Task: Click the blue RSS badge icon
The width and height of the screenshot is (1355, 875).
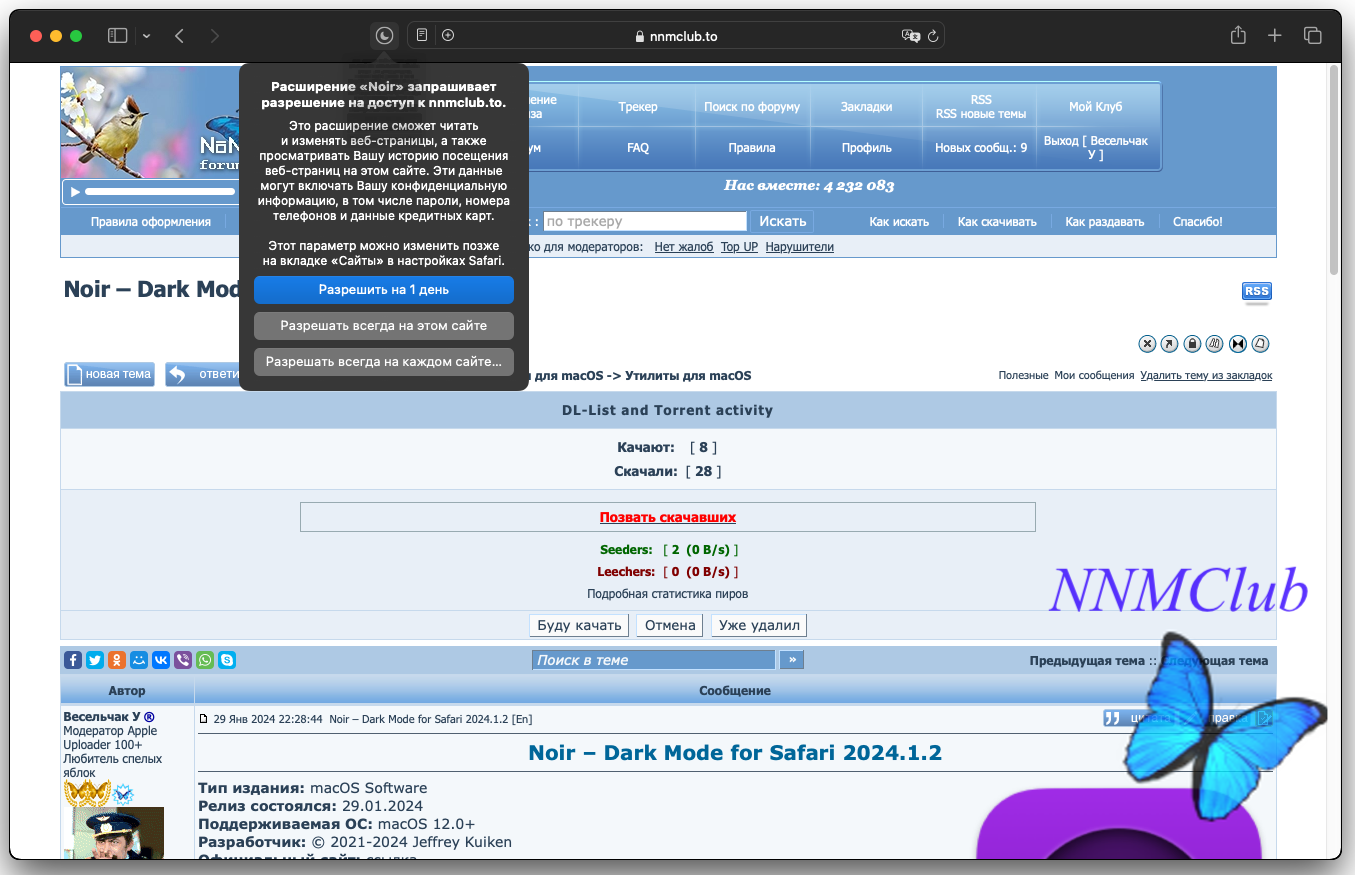Action: tap(1256, 292)
